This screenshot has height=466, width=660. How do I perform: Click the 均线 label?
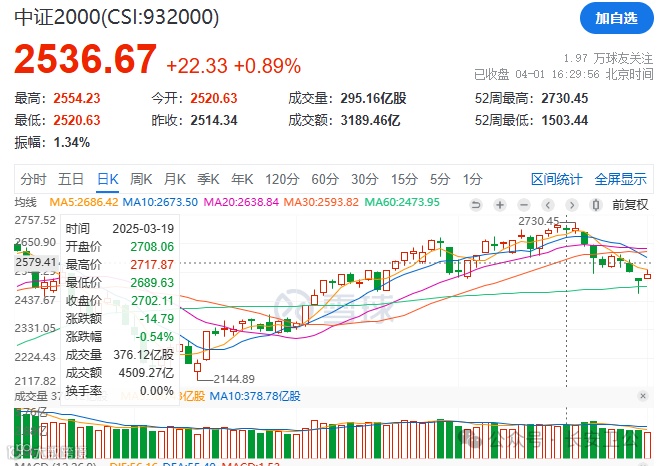(x=26, y=202)
